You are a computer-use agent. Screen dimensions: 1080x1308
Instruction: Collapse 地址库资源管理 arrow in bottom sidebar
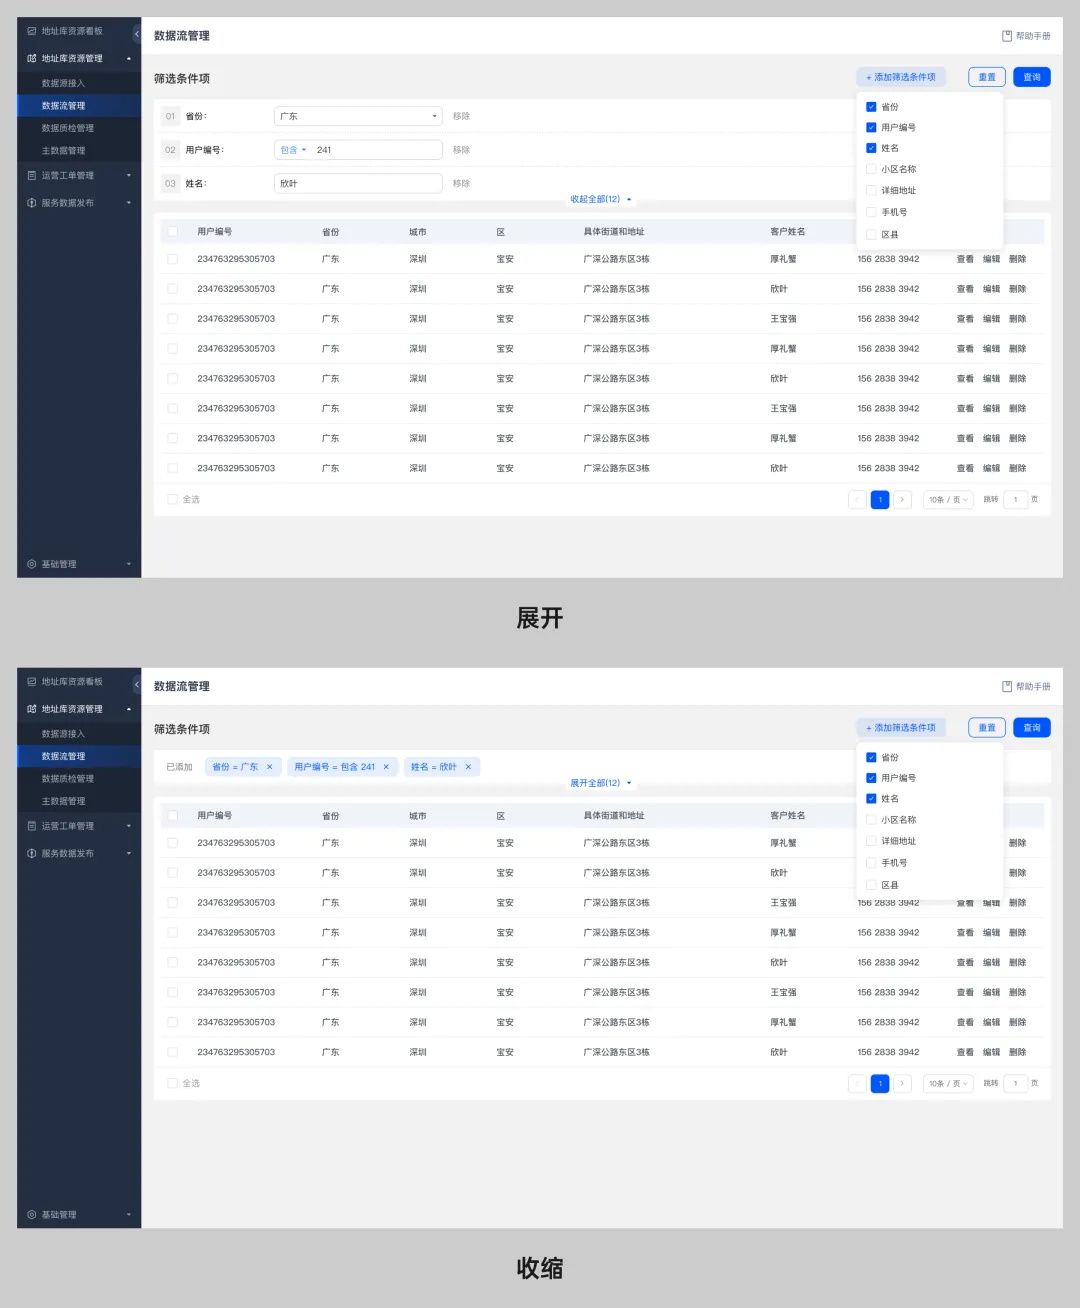[129, 708]
